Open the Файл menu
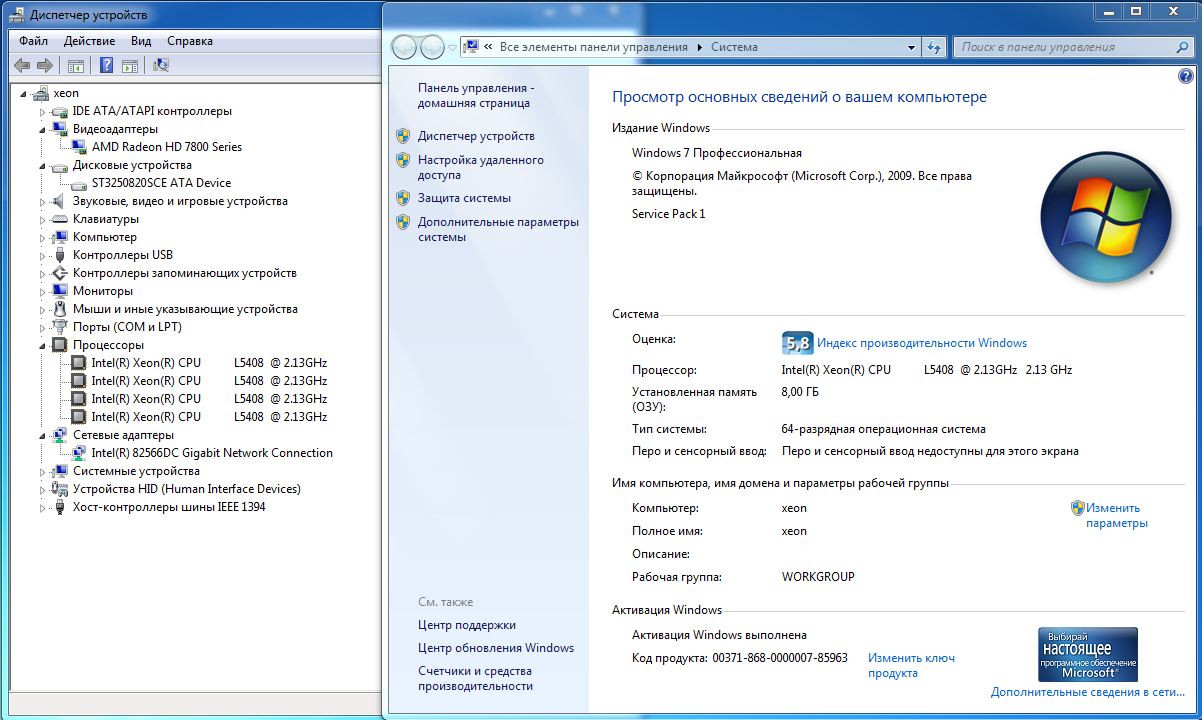This screenshot has height=720, width=1202. coord(33,41)
